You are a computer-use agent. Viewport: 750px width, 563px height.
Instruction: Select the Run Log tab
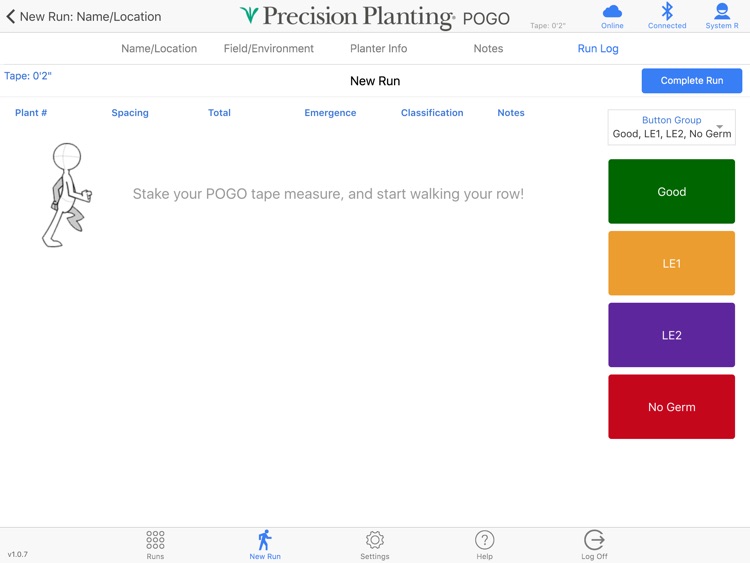(x=598, y=48)
